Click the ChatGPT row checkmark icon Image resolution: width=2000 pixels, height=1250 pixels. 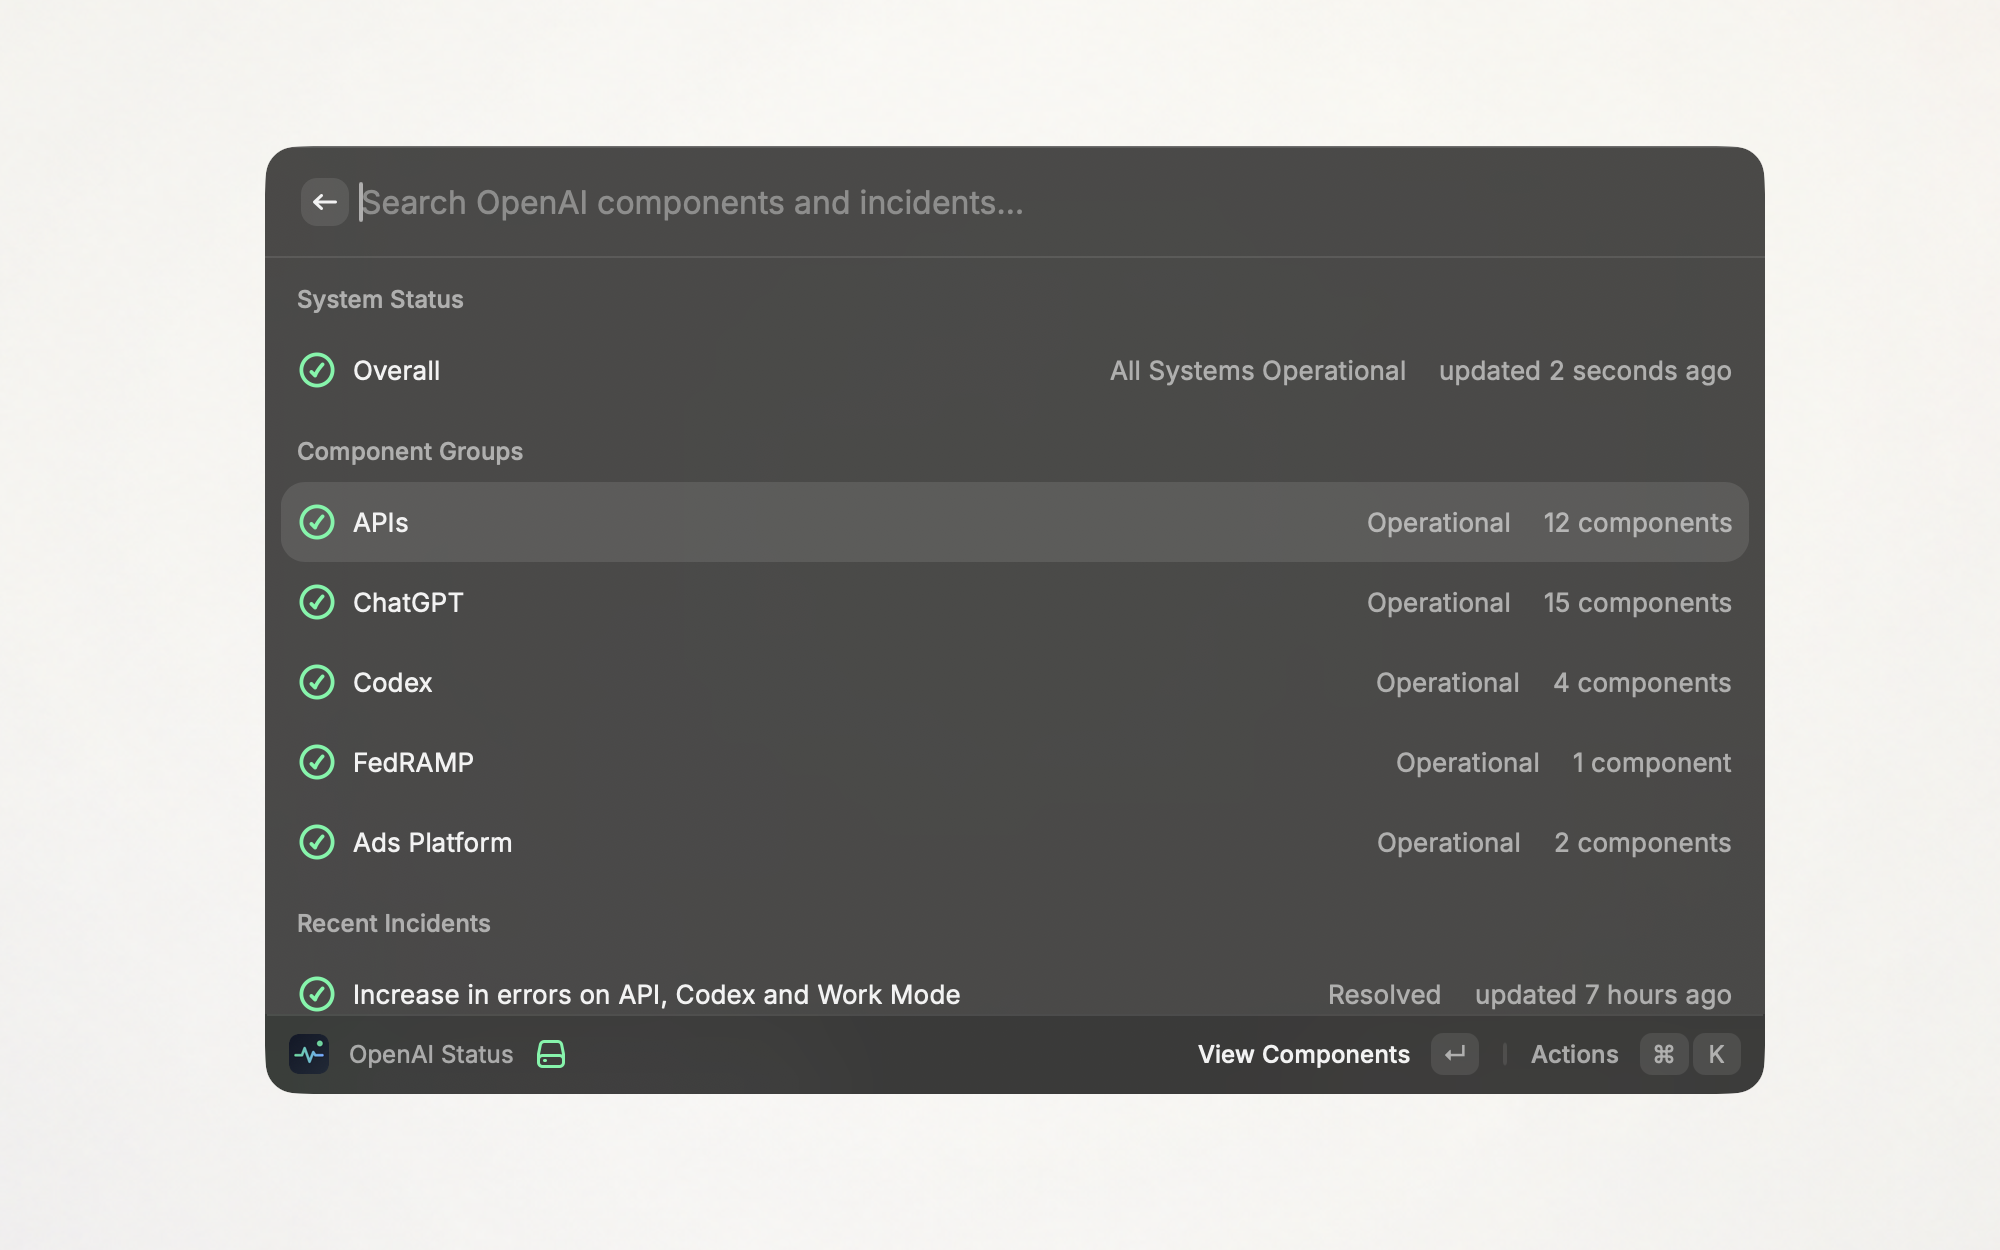coord(317,602)
